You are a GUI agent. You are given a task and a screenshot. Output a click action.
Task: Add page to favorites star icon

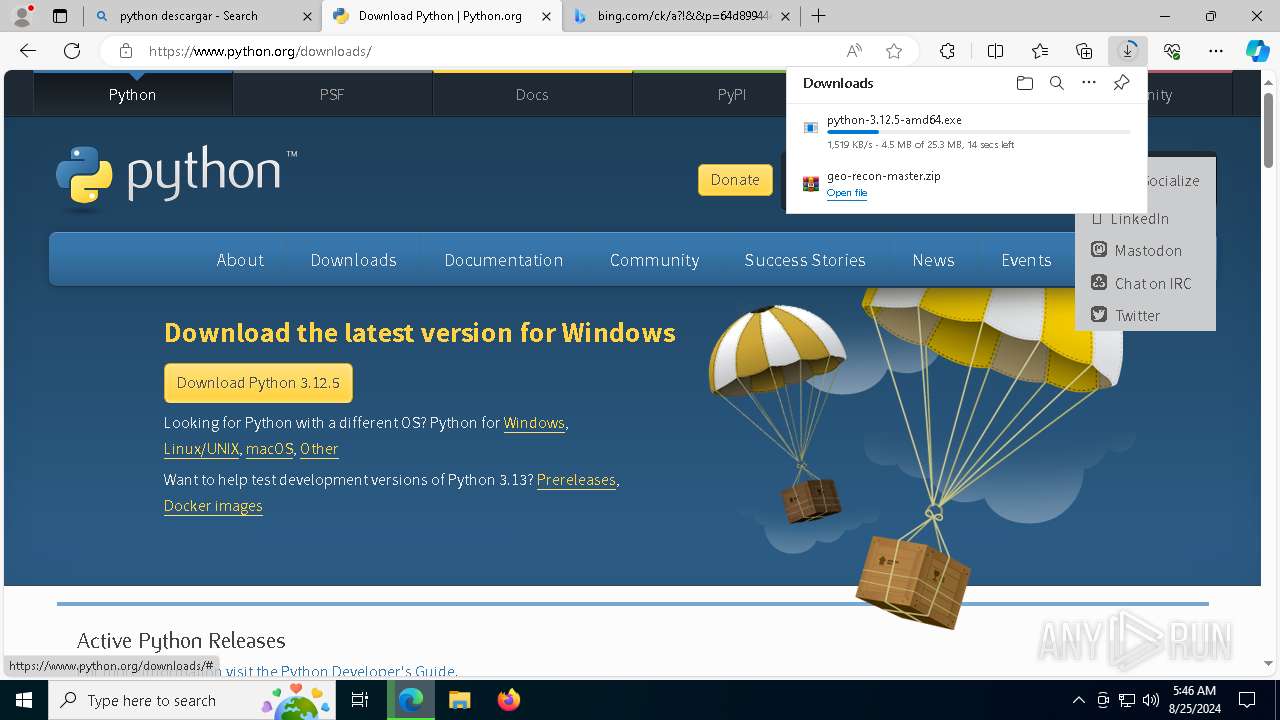[894, 51]
